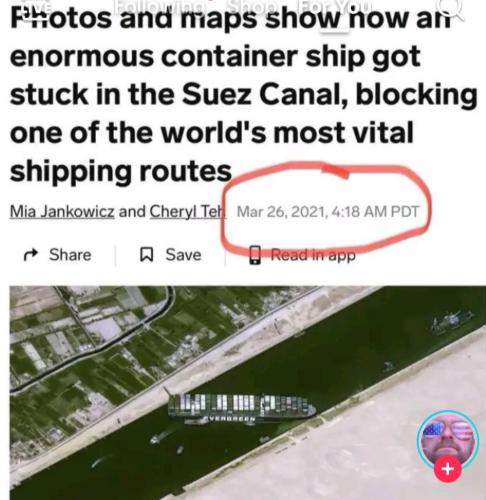Screen dimensions: 486x500
Task: Tap the red plus follow badge
Action: (x=448, y=469)
